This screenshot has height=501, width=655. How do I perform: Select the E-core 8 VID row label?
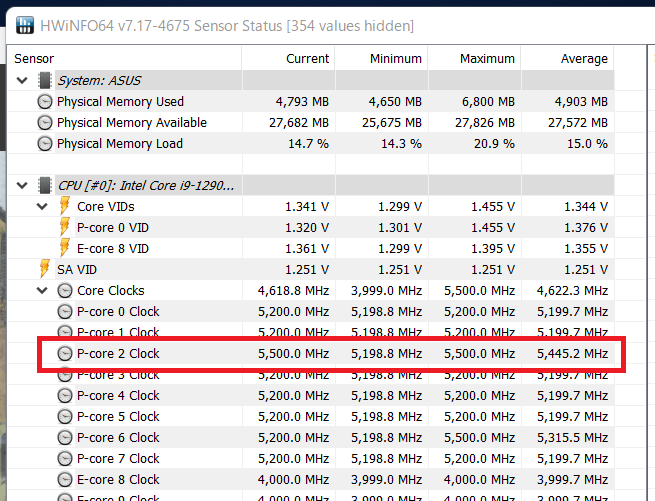113,248
